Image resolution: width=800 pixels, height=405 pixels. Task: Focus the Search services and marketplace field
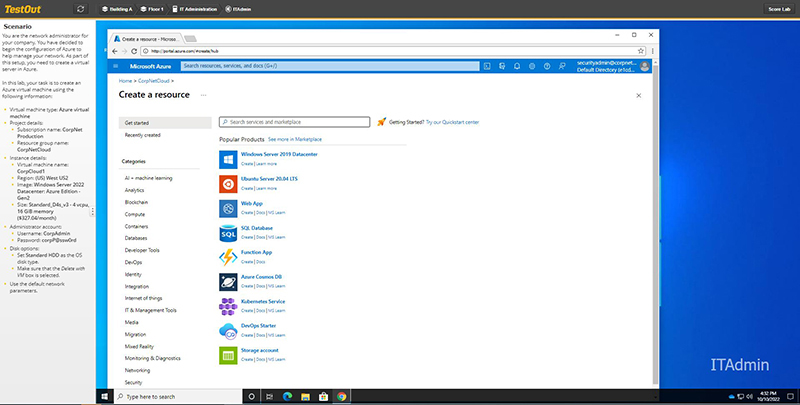(294, 122)
